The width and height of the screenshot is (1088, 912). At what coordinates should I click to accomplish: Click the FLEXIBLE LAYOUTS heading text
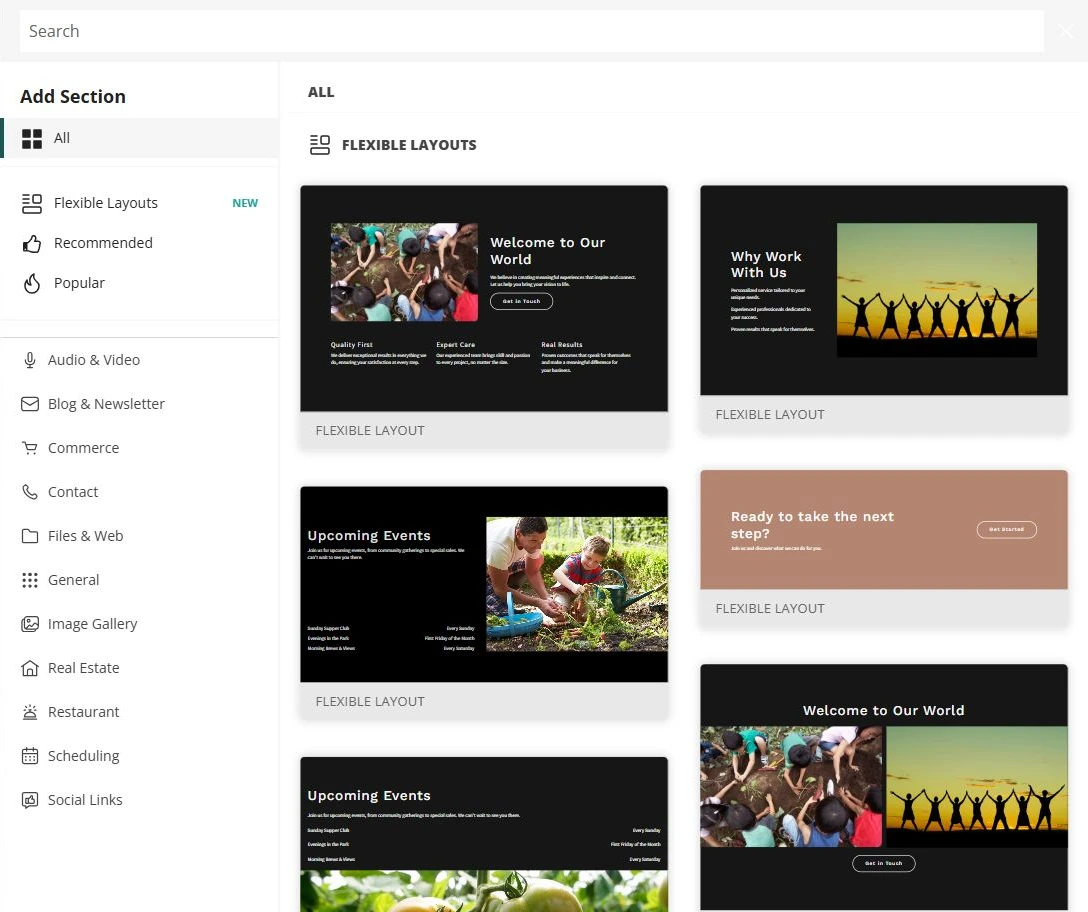409,145
